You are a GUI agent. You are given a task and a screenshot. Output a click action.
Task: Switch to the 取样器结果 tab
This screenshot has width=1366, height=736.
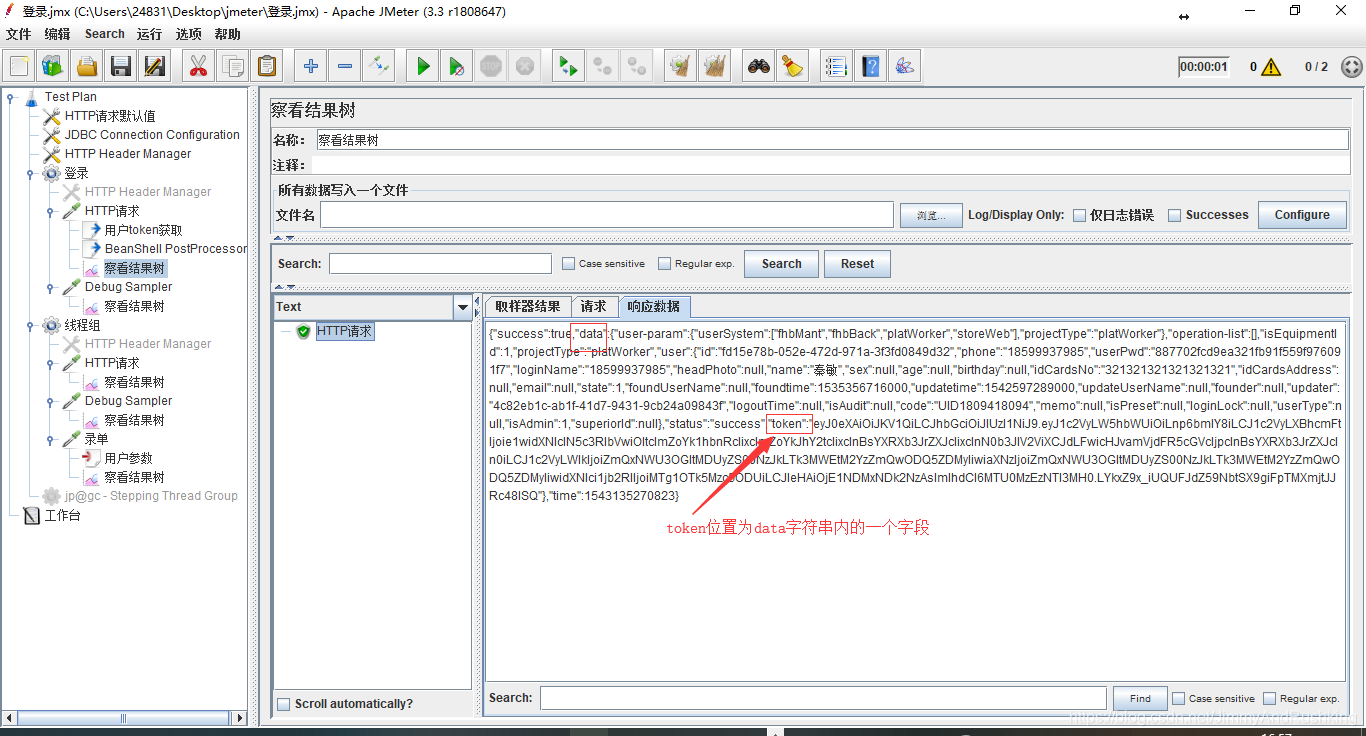pos(528,307)
